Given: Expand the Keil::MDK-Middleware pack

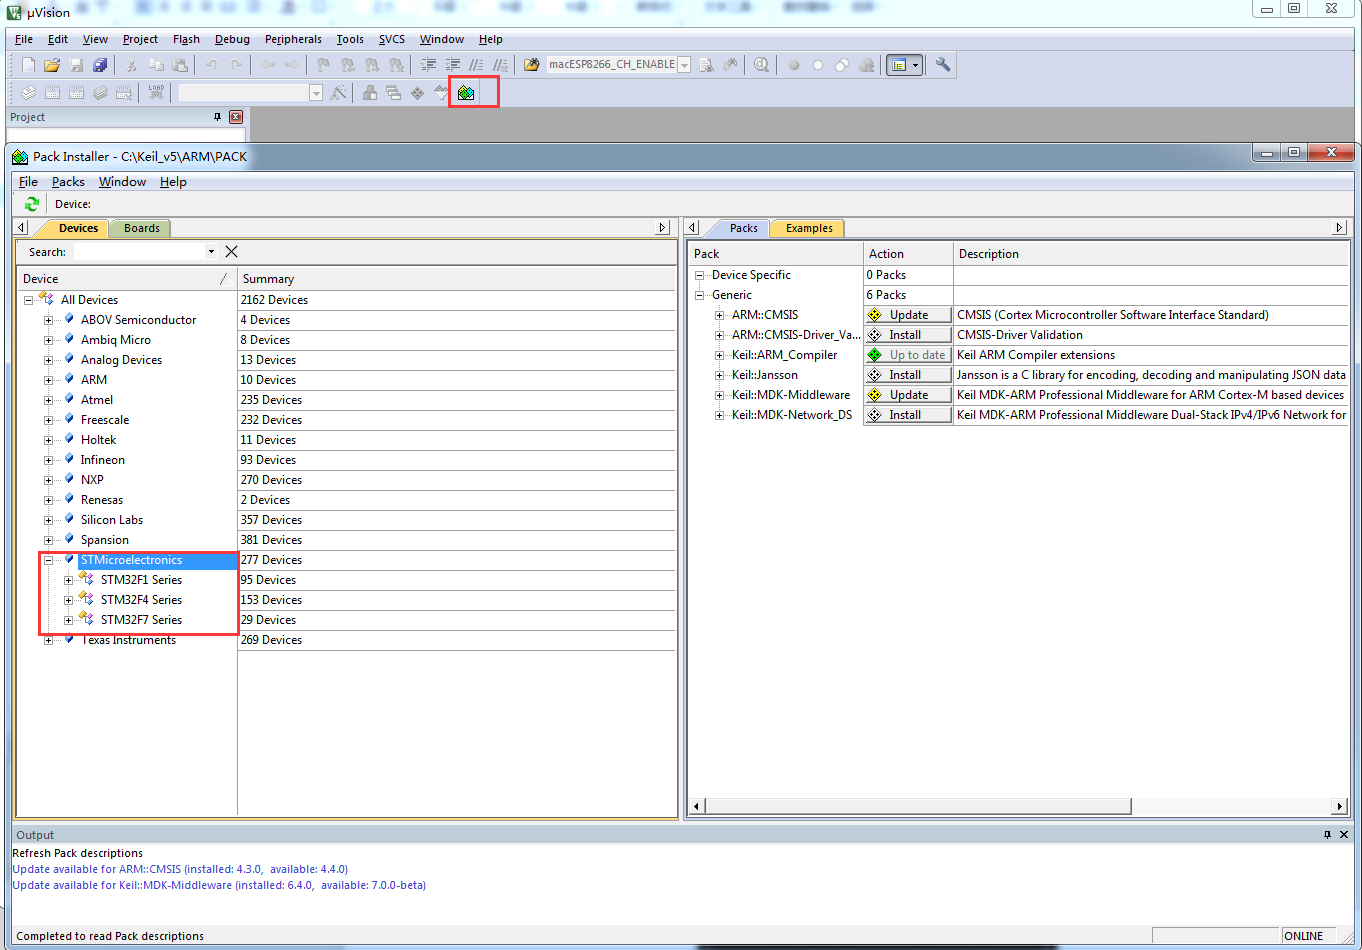Looking at the screenshot, I should pyautogui.click(x=719, y=395).
